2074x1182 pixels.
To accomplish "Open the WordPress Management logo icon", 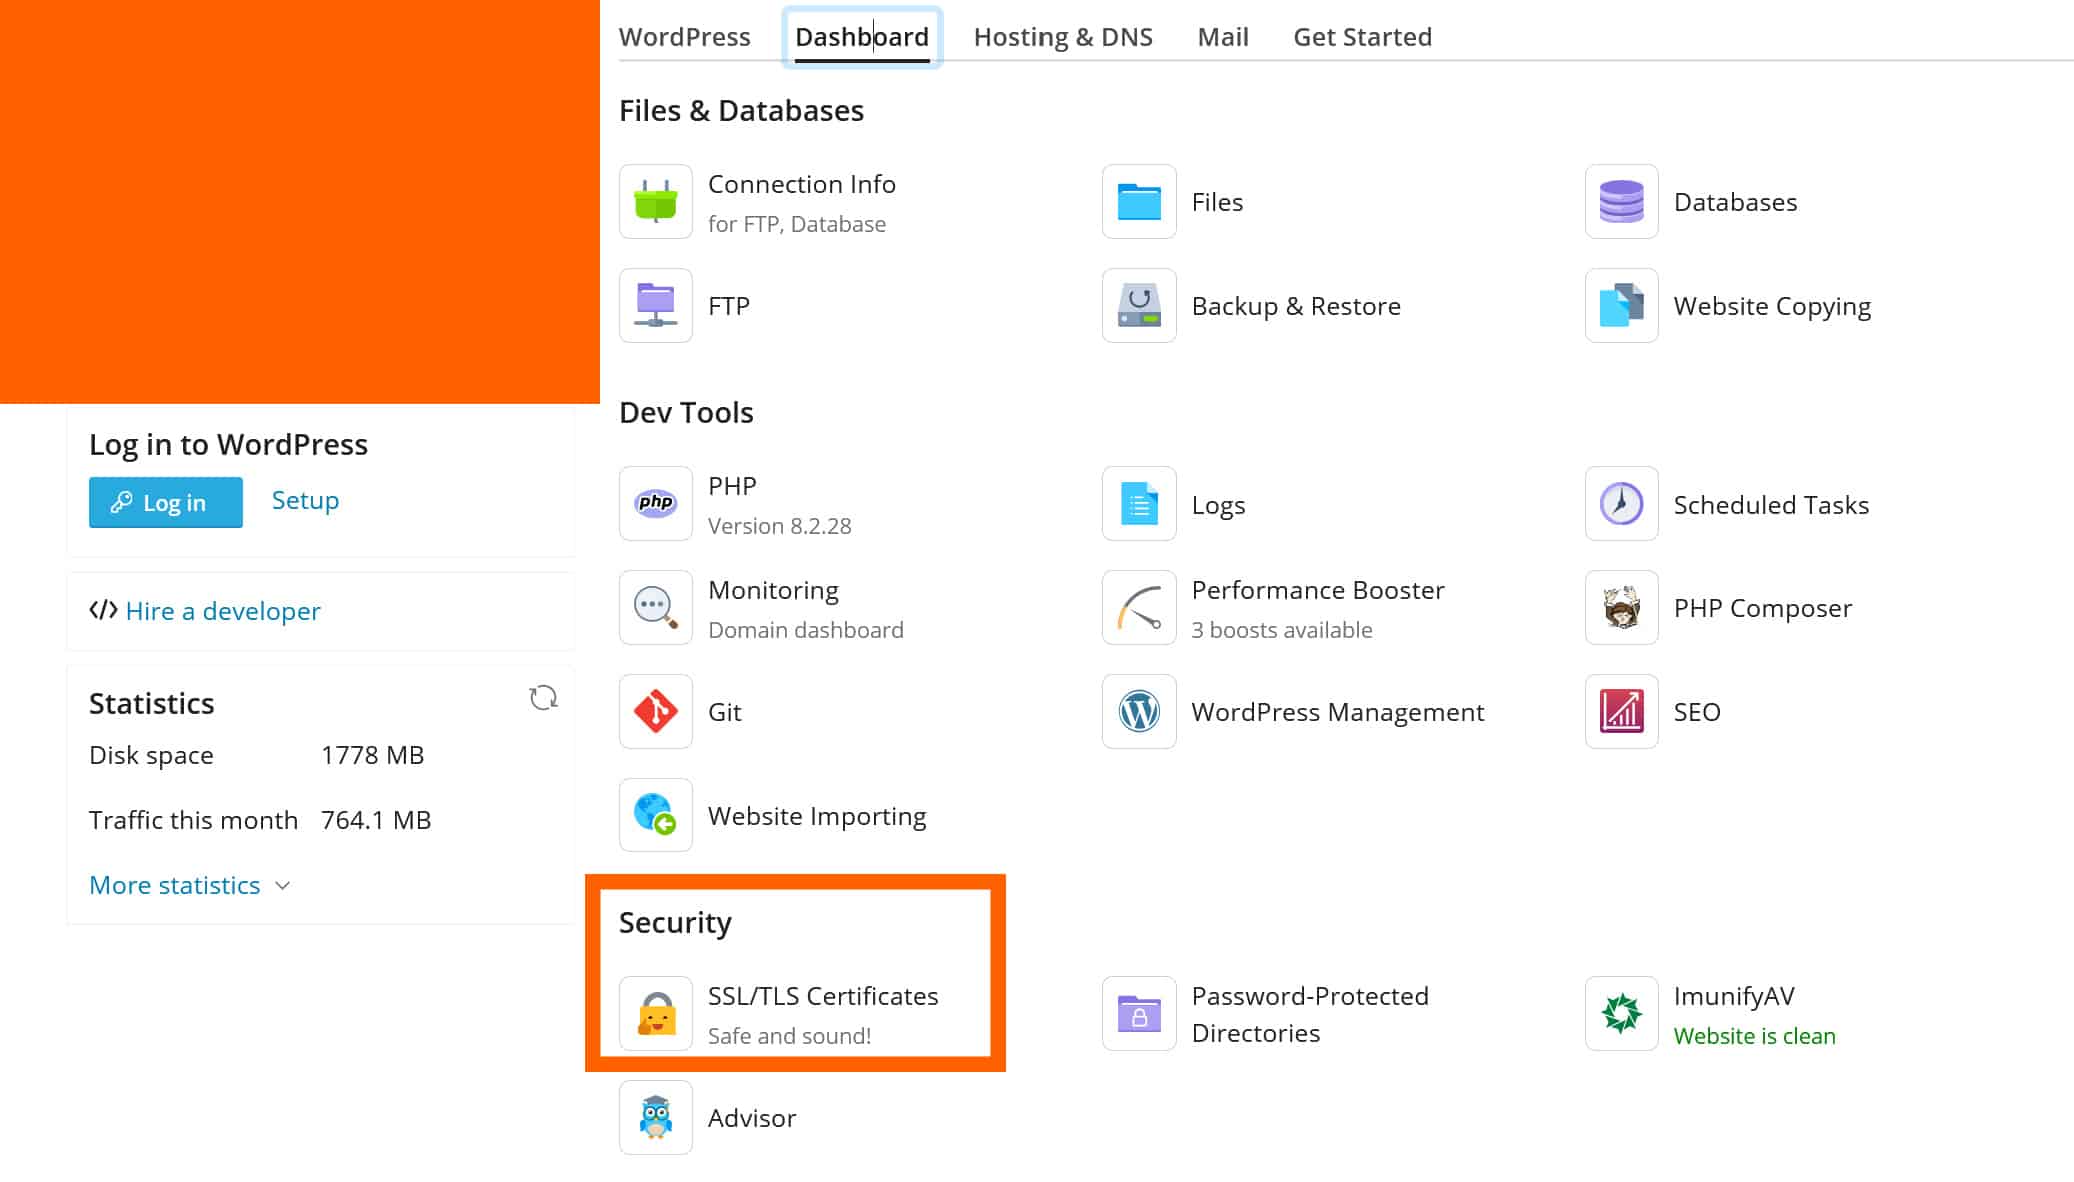I will tap(1139, 712).
